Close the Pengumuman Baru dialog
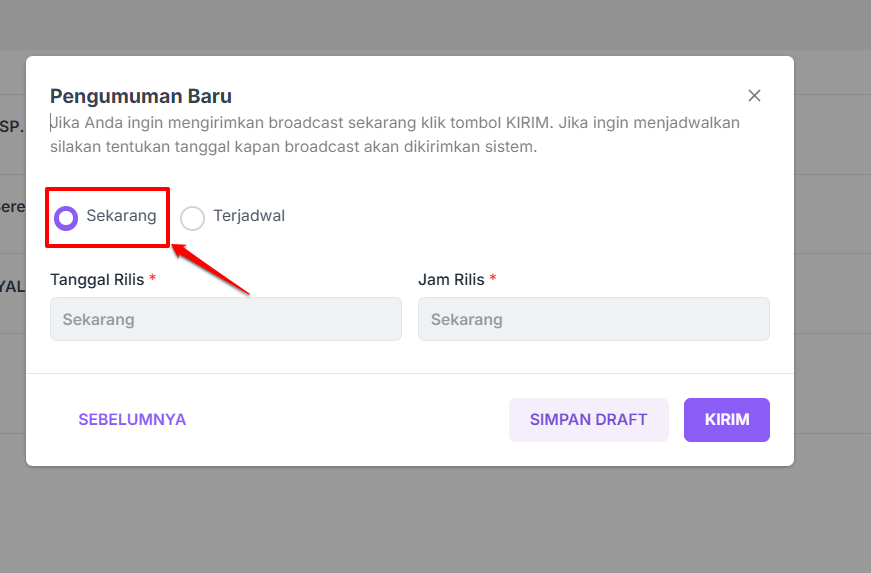The image size is (871, 573). [x=754, y=96]
